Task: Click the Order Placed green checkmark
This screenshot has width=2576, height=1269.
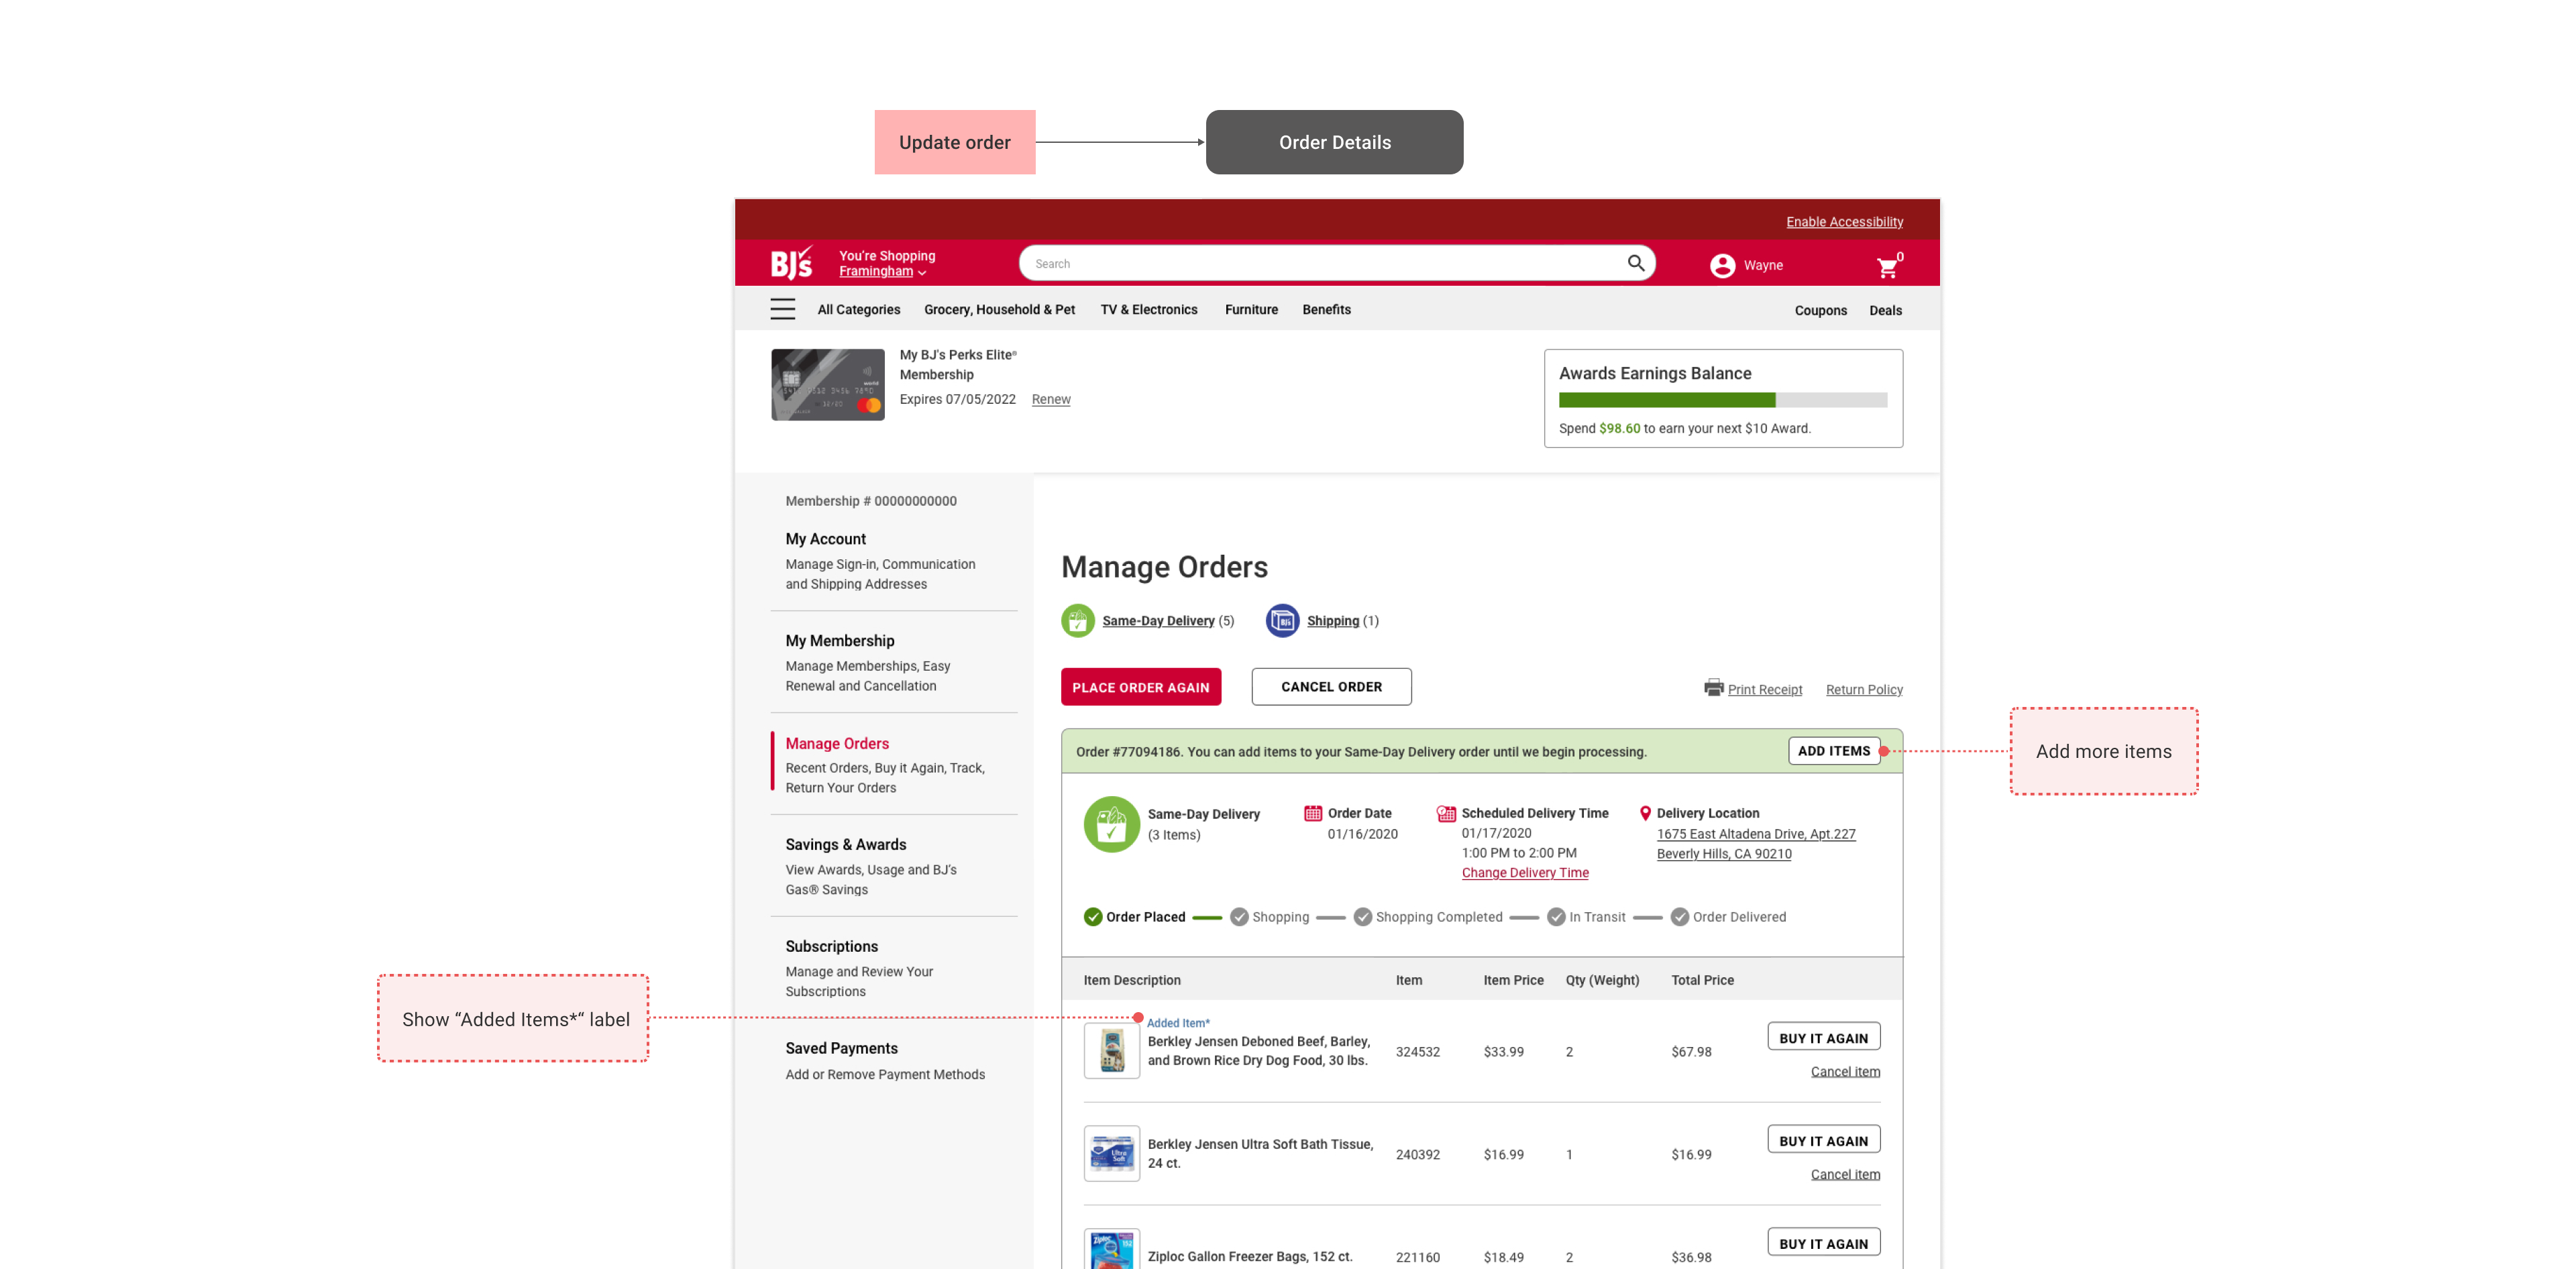Action: click(x=1093, y=917)
